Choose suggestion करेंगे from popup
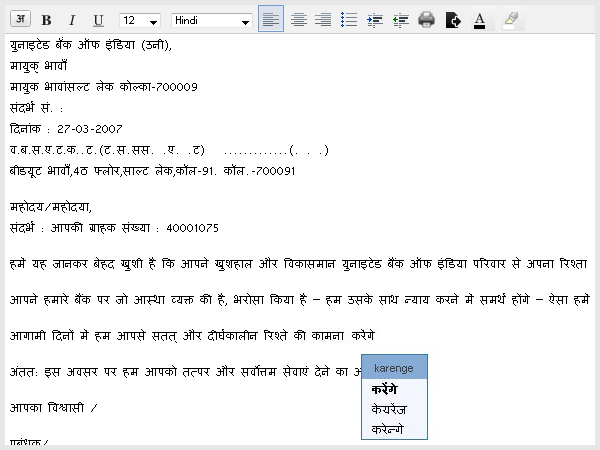 [385, 389]
